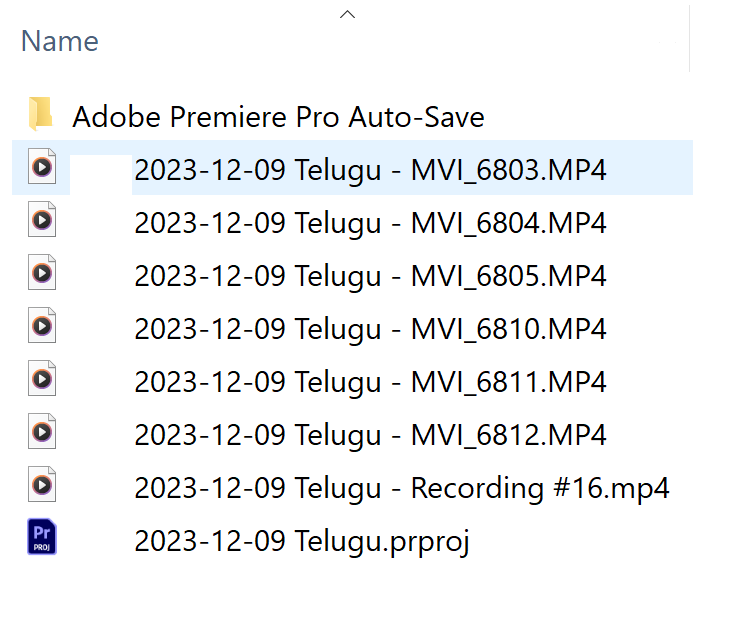This screenshot has width=738, height=640.
Task: Click the MVI_6804.MP4 video file icon
Action: (41, 220)
